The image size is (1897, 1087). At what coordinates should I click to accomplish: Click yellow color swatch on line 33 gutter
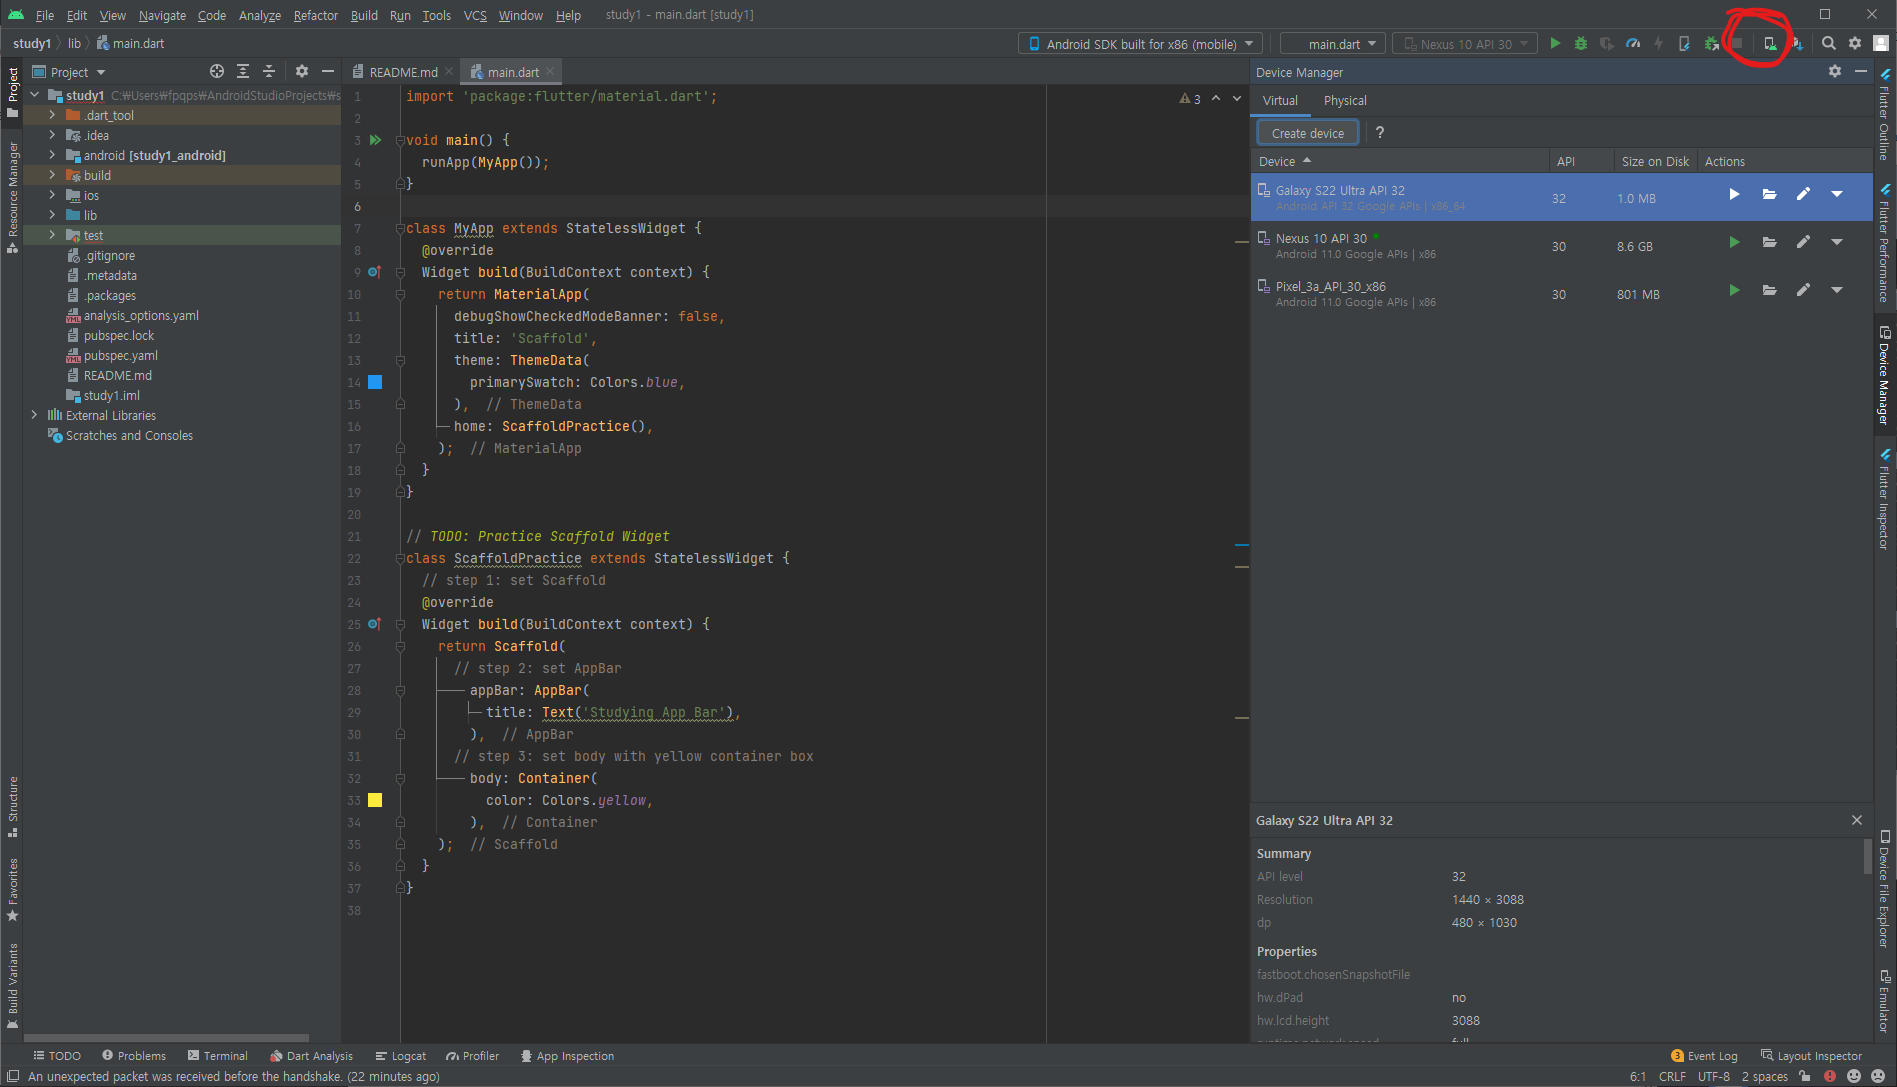[375, 800]
